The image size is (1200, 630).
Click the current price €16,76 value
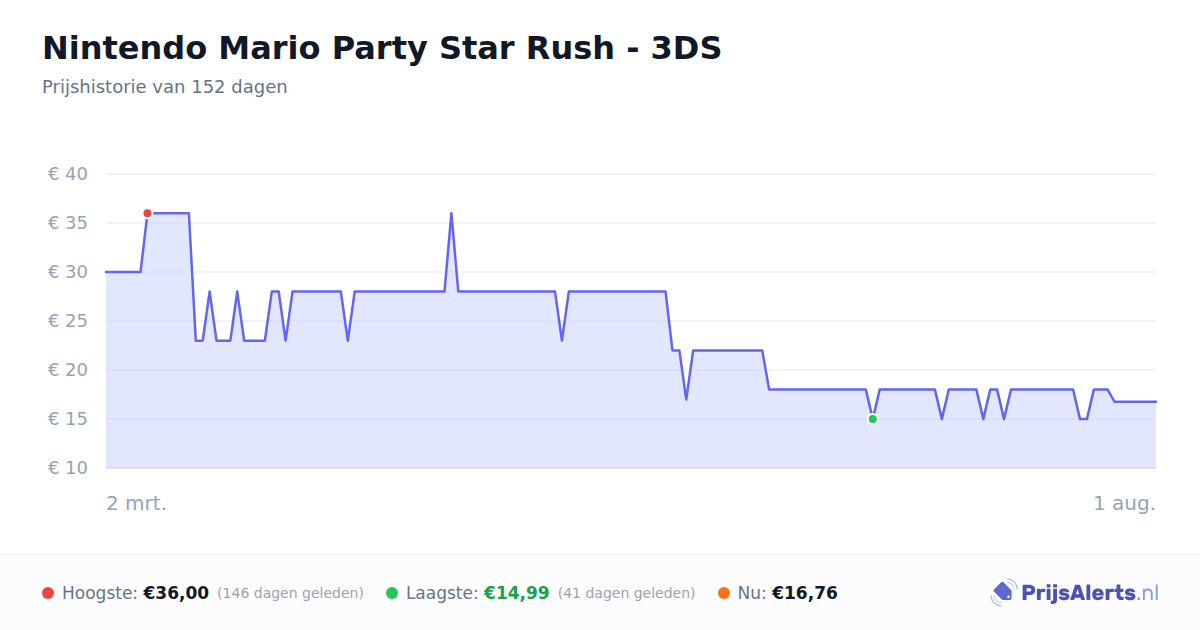point(805,593)
